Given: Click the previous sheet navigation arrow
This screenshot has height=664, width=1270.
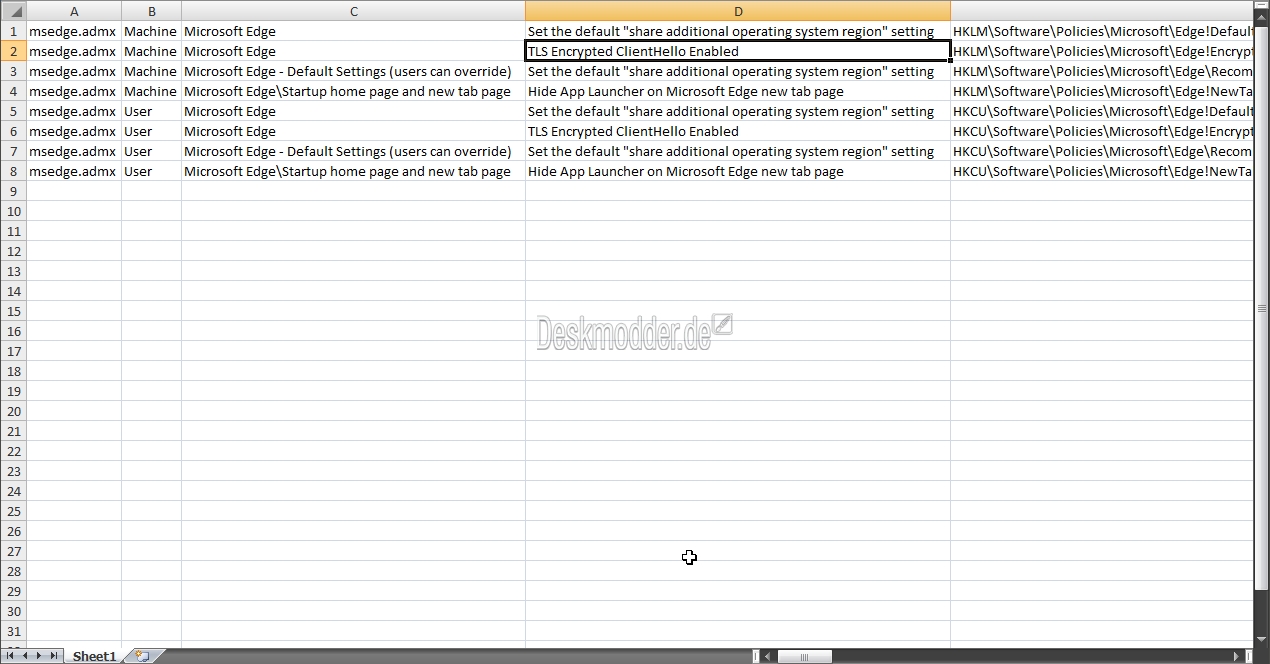Looking at the screenshot, I should (x=26, y=656).
